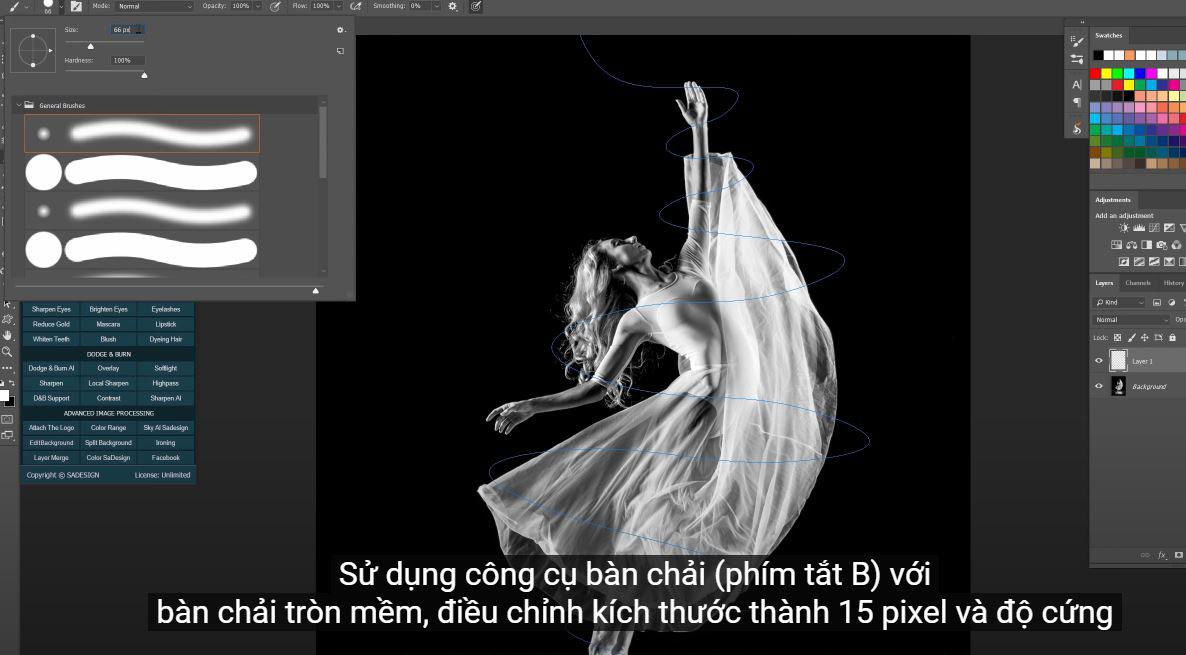Click Sky AI Sadesign button
The height and width of the screenshot is (655, 1186).
[166, 427]
